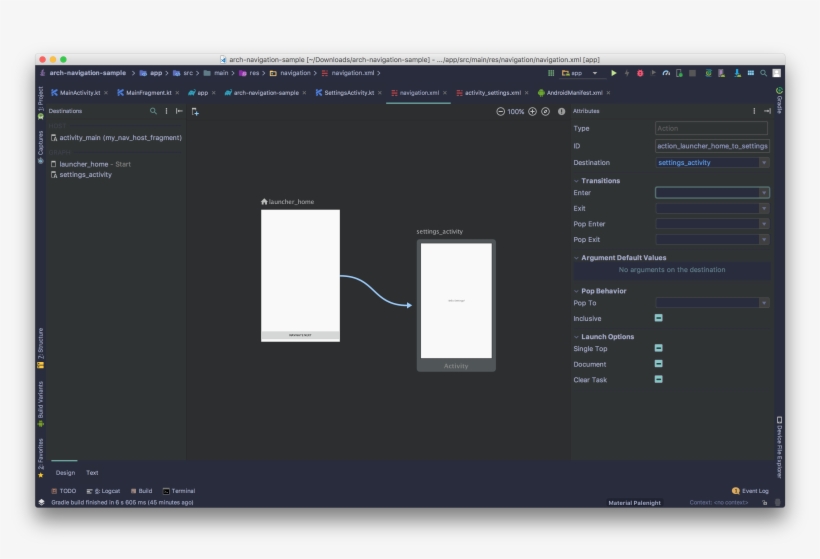Open the arch-navigation-sample gradle tab
Screen dimensions: 820x559
[266, 93]
